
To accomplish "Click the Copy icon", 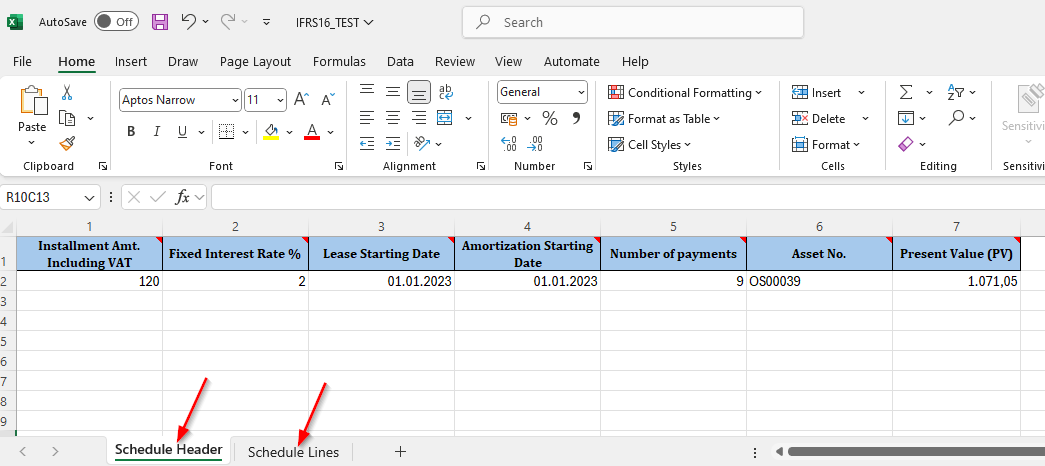I will [67, 118].
